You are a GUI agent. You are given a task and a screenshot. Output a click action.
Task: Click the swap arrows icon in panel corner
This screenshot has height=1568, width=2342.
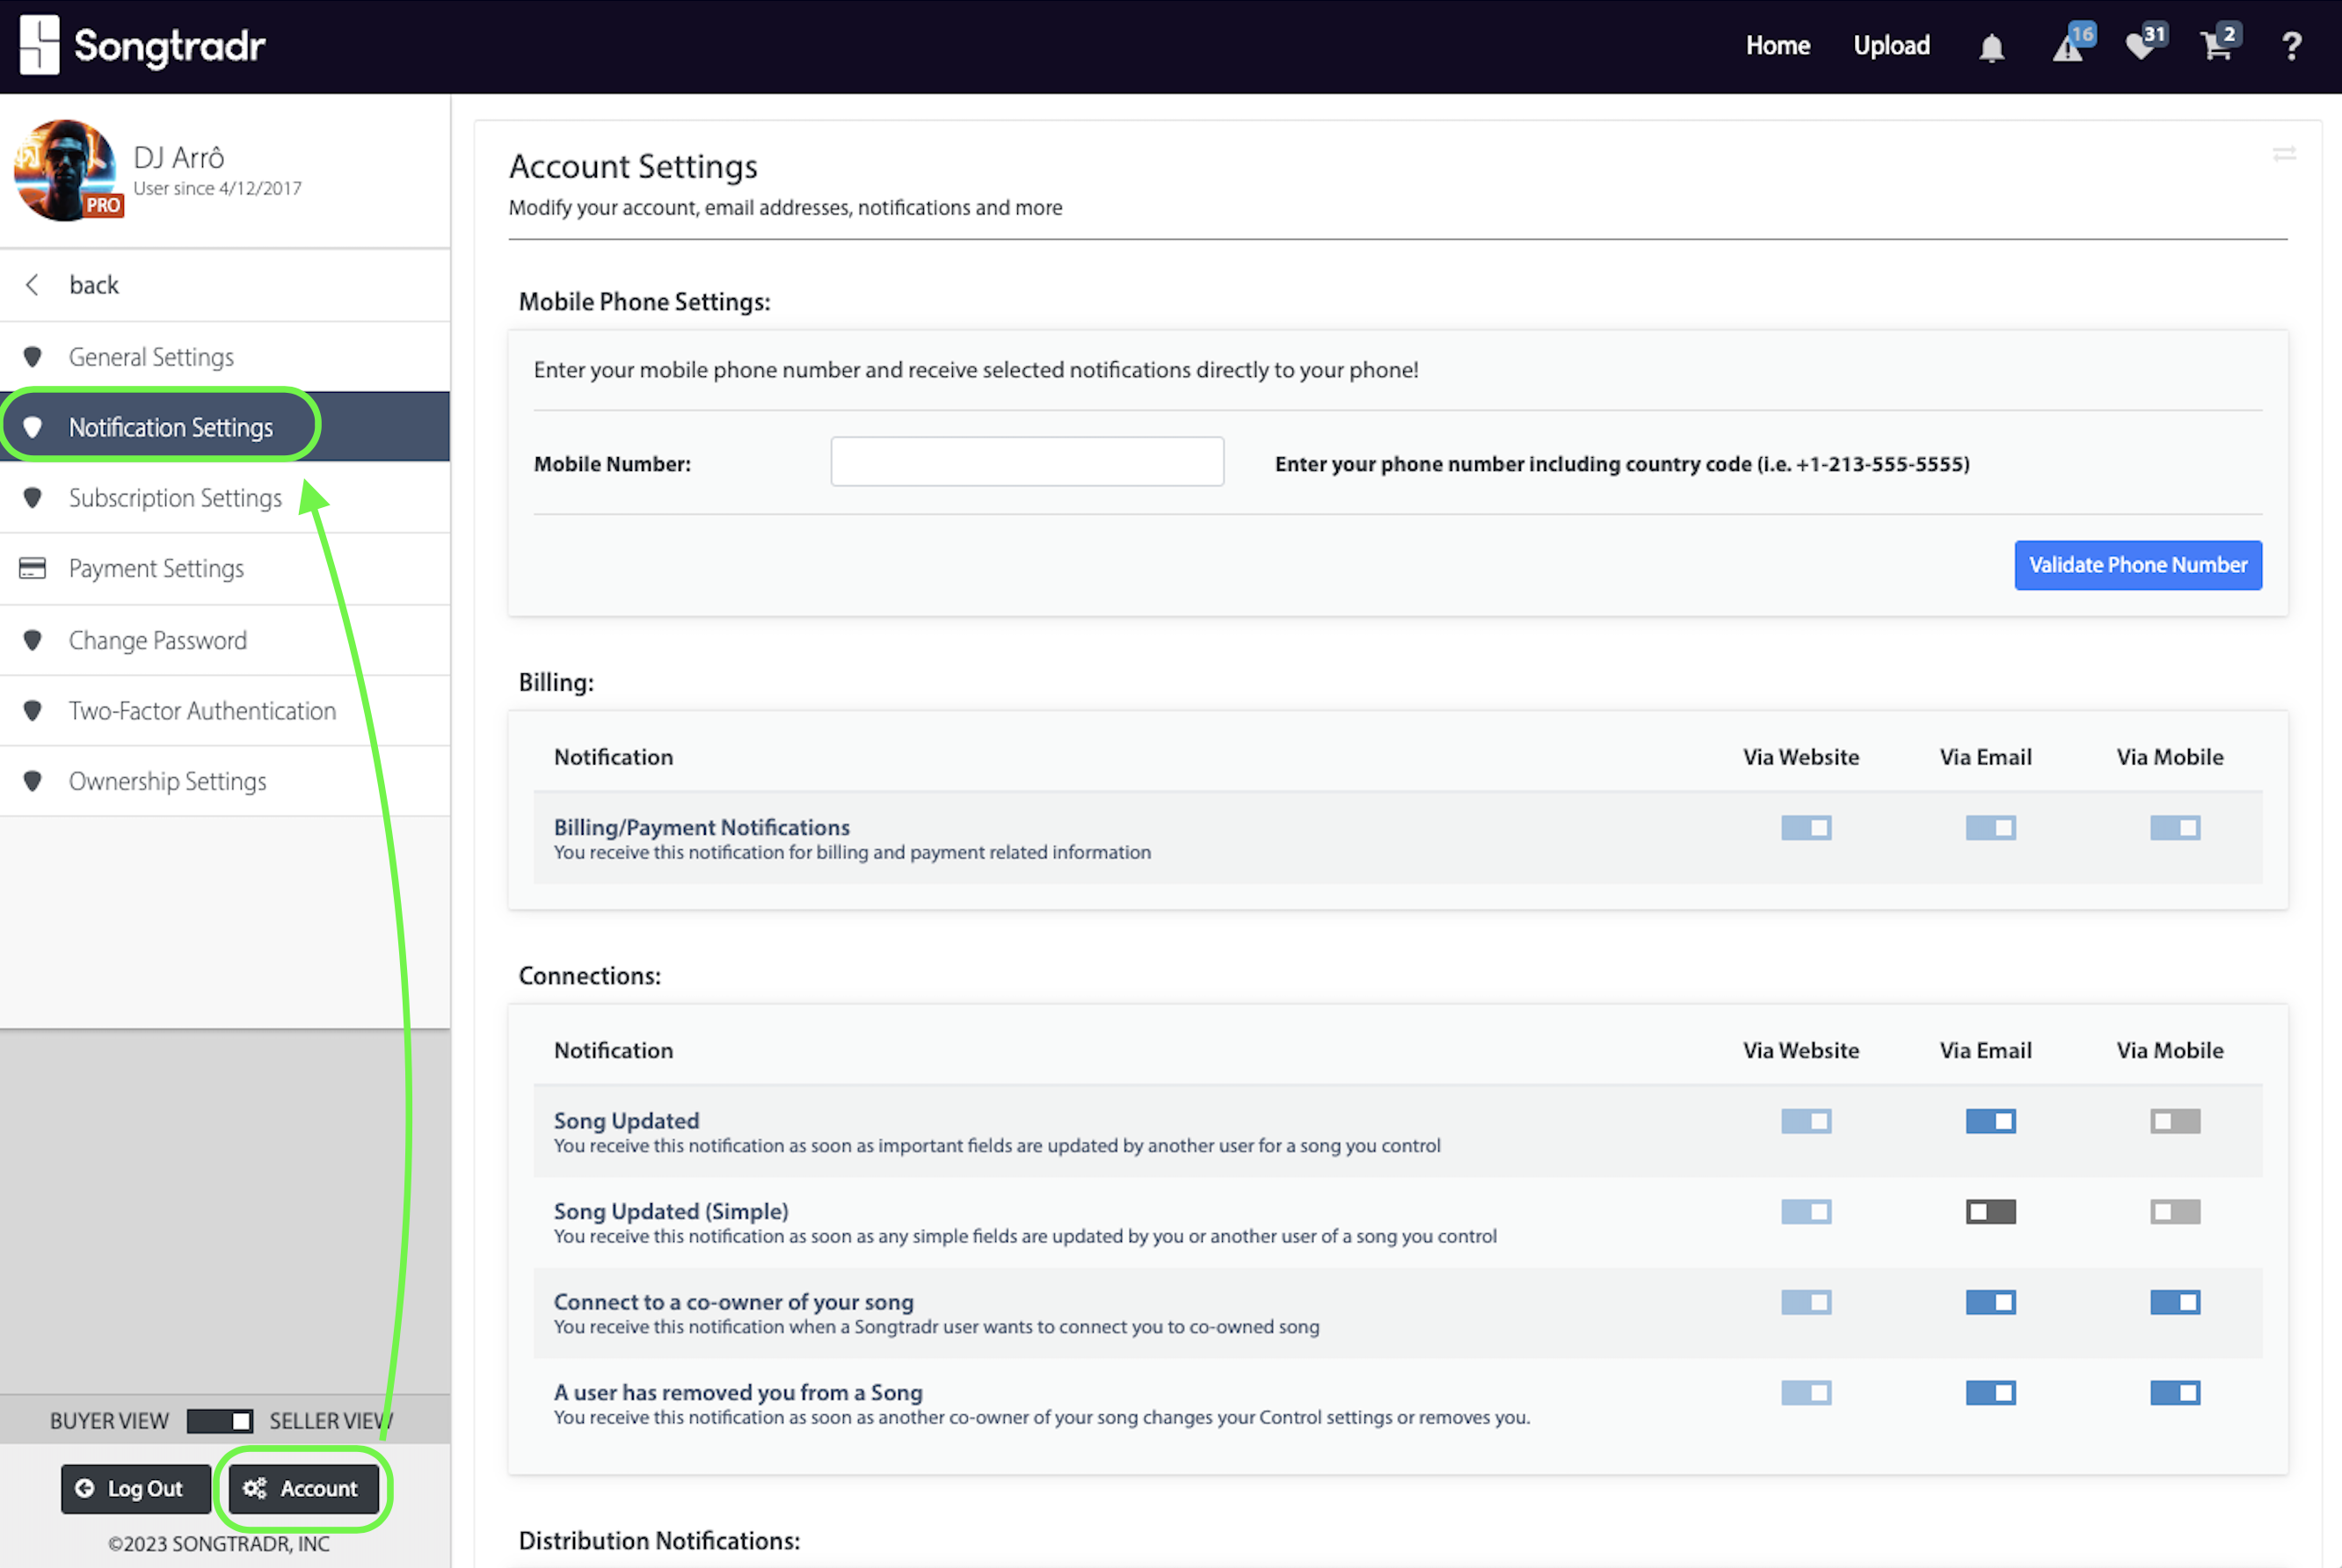pyautogui.click(x=2284, y=154)
